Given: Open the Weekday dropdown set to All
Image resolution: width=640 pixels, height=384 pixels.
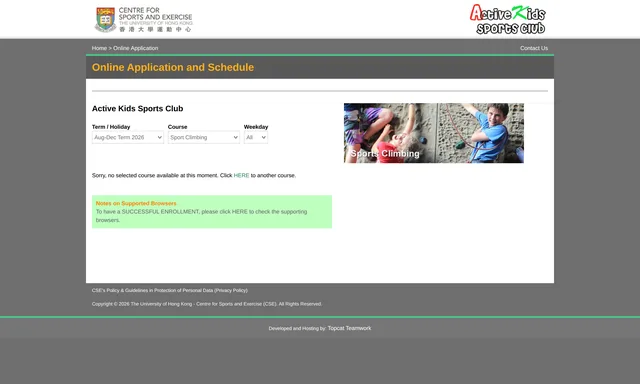Looking at the screenshot, I should (x=256, y=138).
